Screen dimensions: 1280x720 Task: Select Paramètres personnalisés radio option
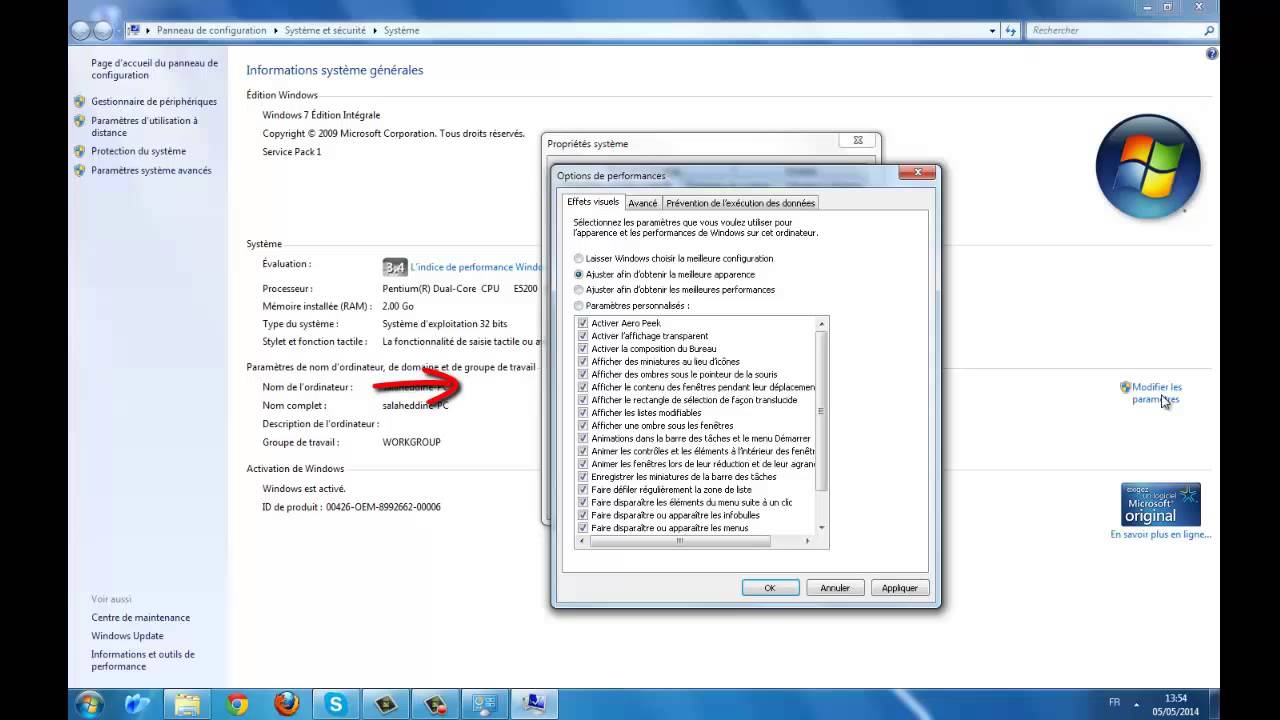(x=579, y=306)
